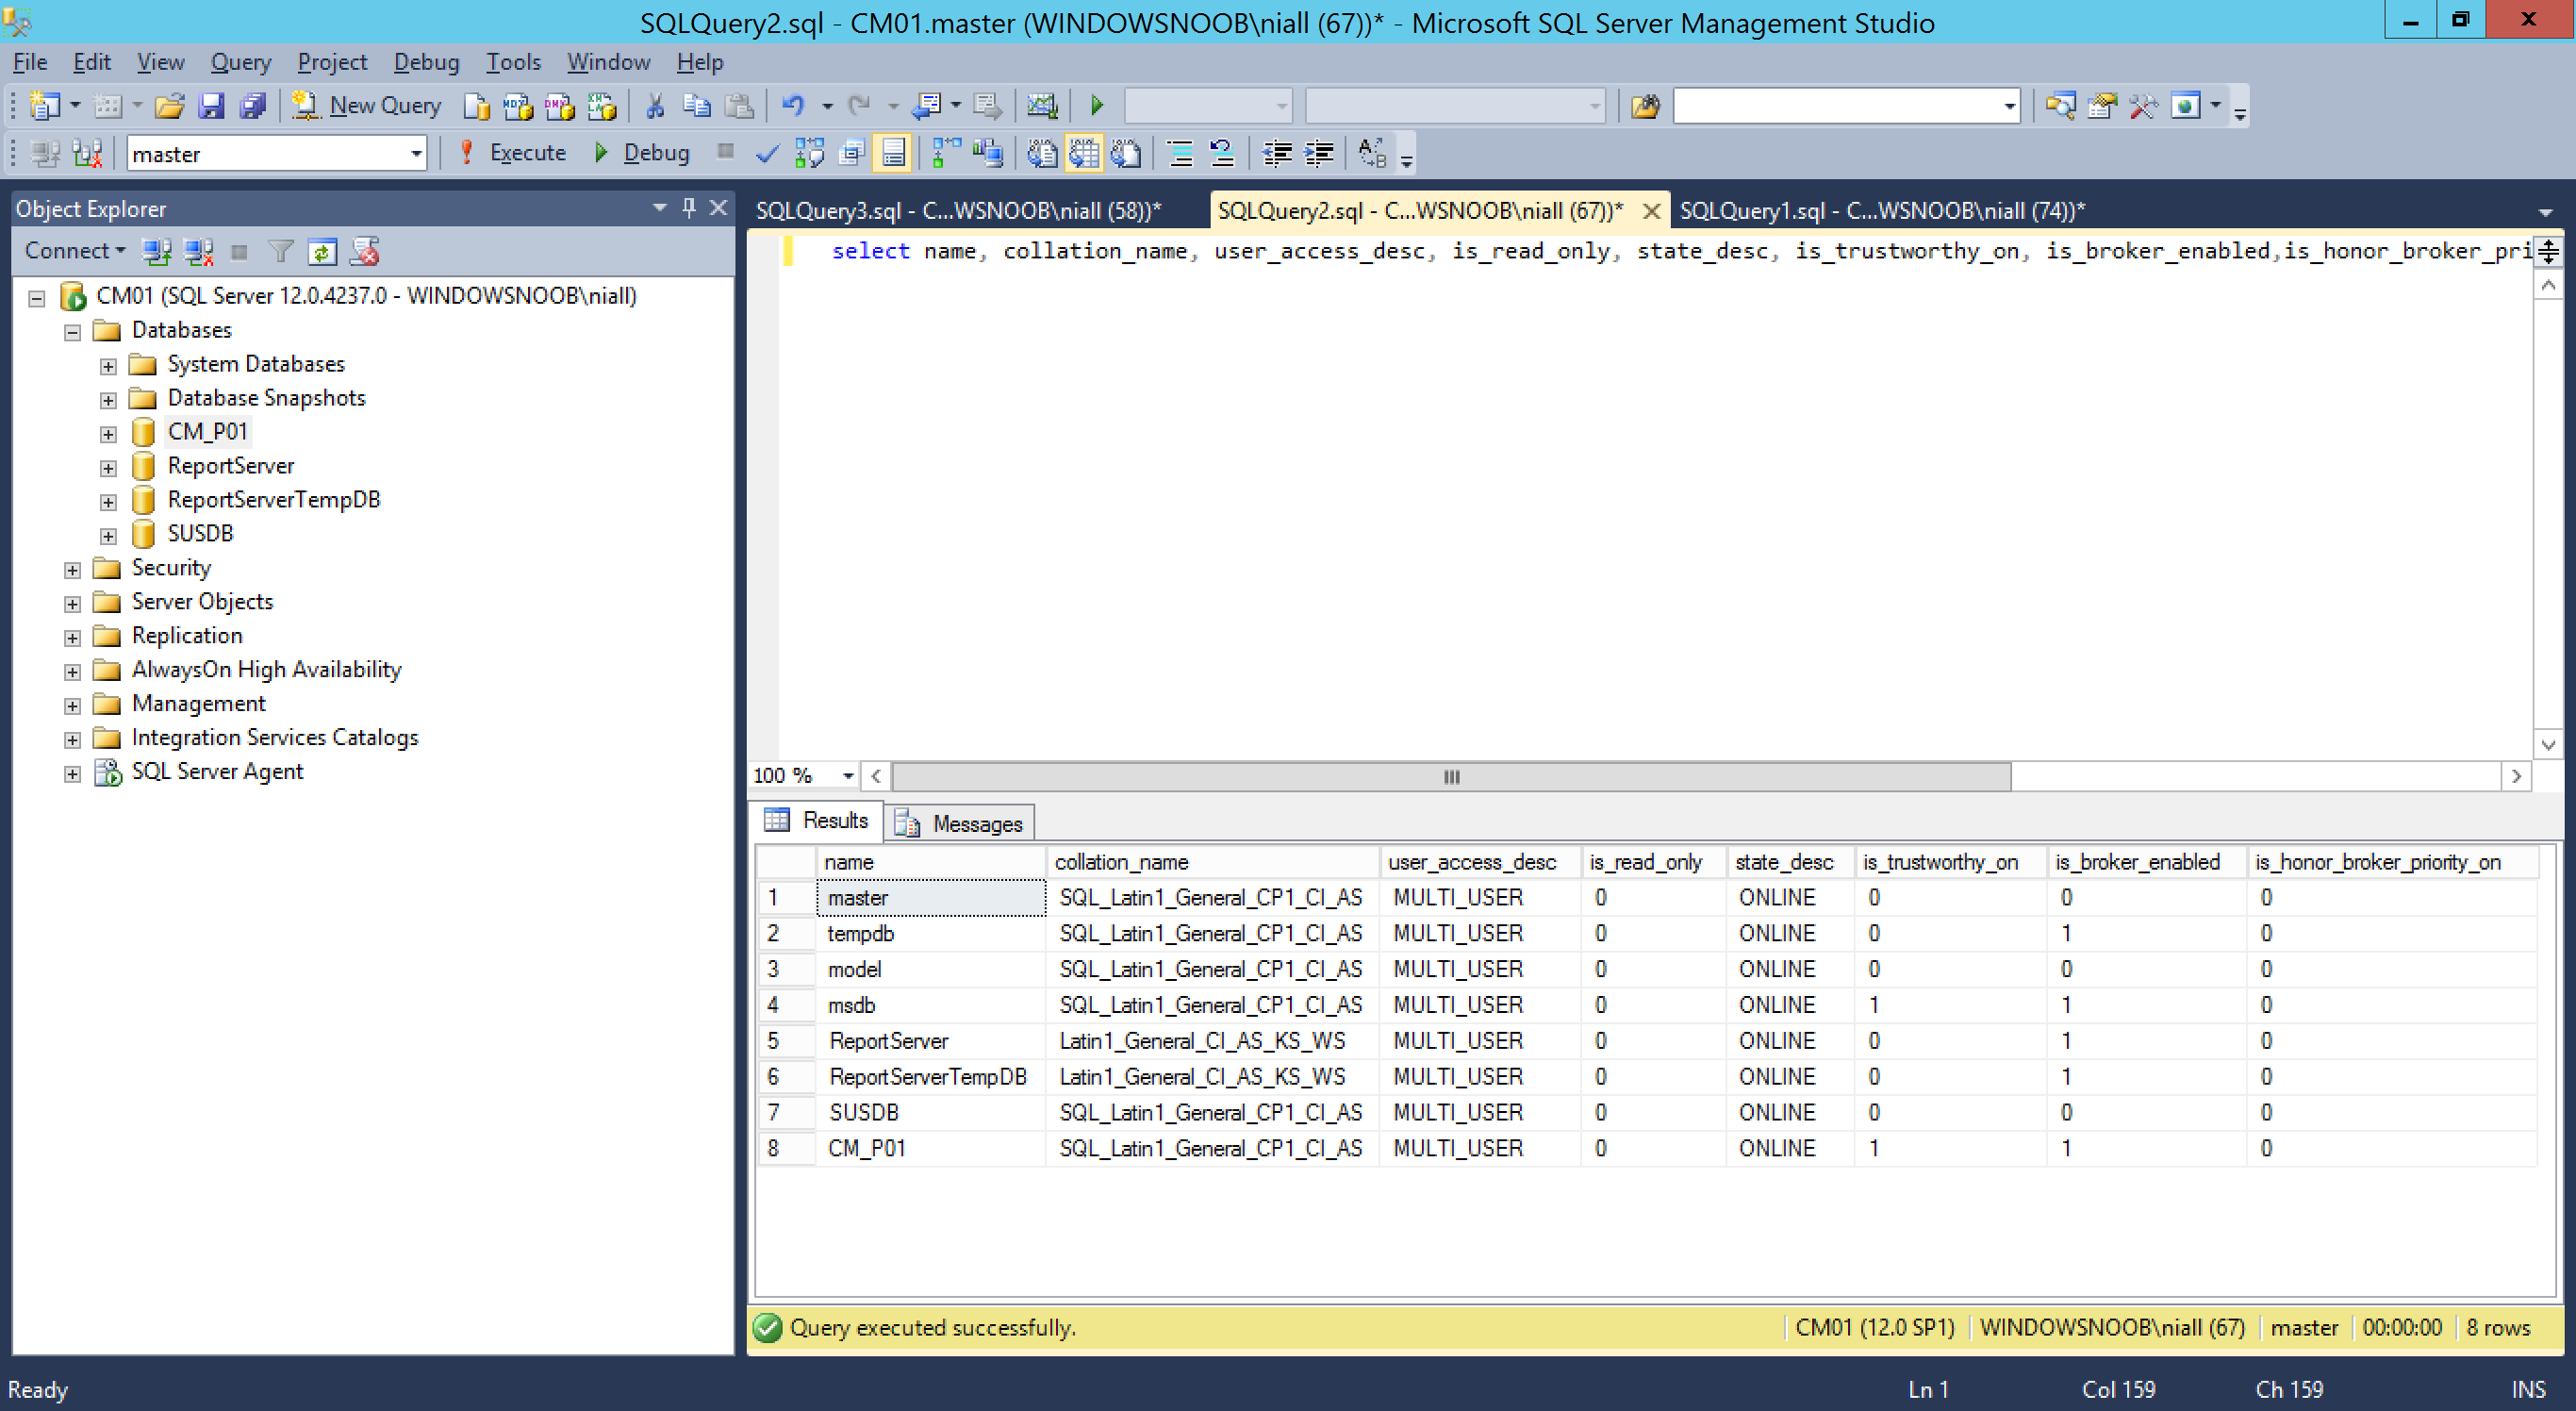Toggle Results to Text mode
This screenshot has height=1411, width=2576.
click(1042, 153)
